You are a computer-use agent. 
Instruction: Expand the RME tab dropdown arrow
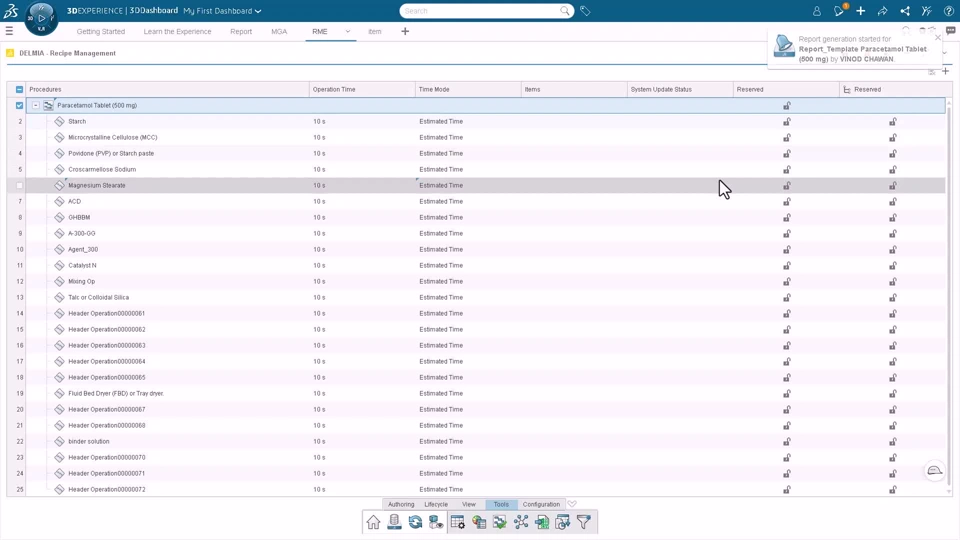(348, 31)
